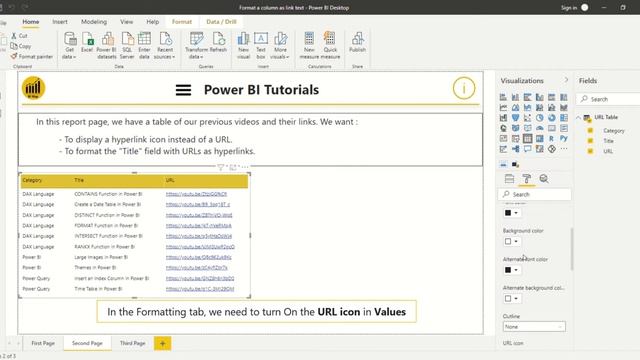Open the Help ribbon tab
Viewport: 640px width, 360px height.
[x=153, y=22]
